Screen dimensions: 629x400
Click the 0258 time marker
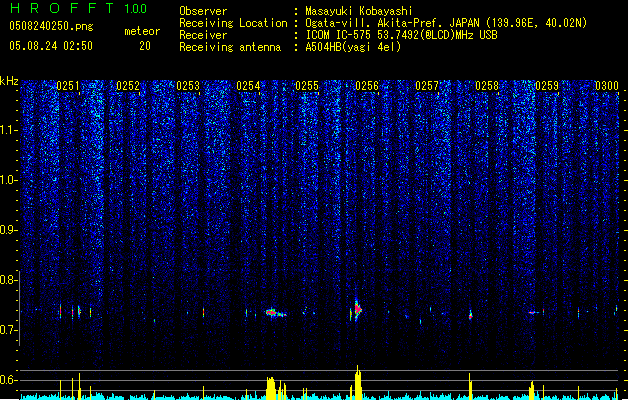pos(487,86)
